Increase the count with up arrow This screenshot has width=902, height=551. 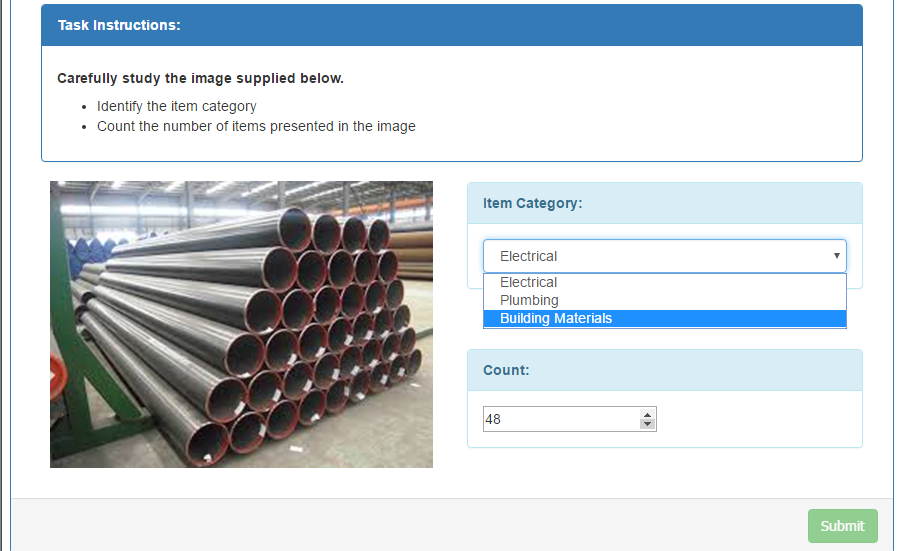648,414
